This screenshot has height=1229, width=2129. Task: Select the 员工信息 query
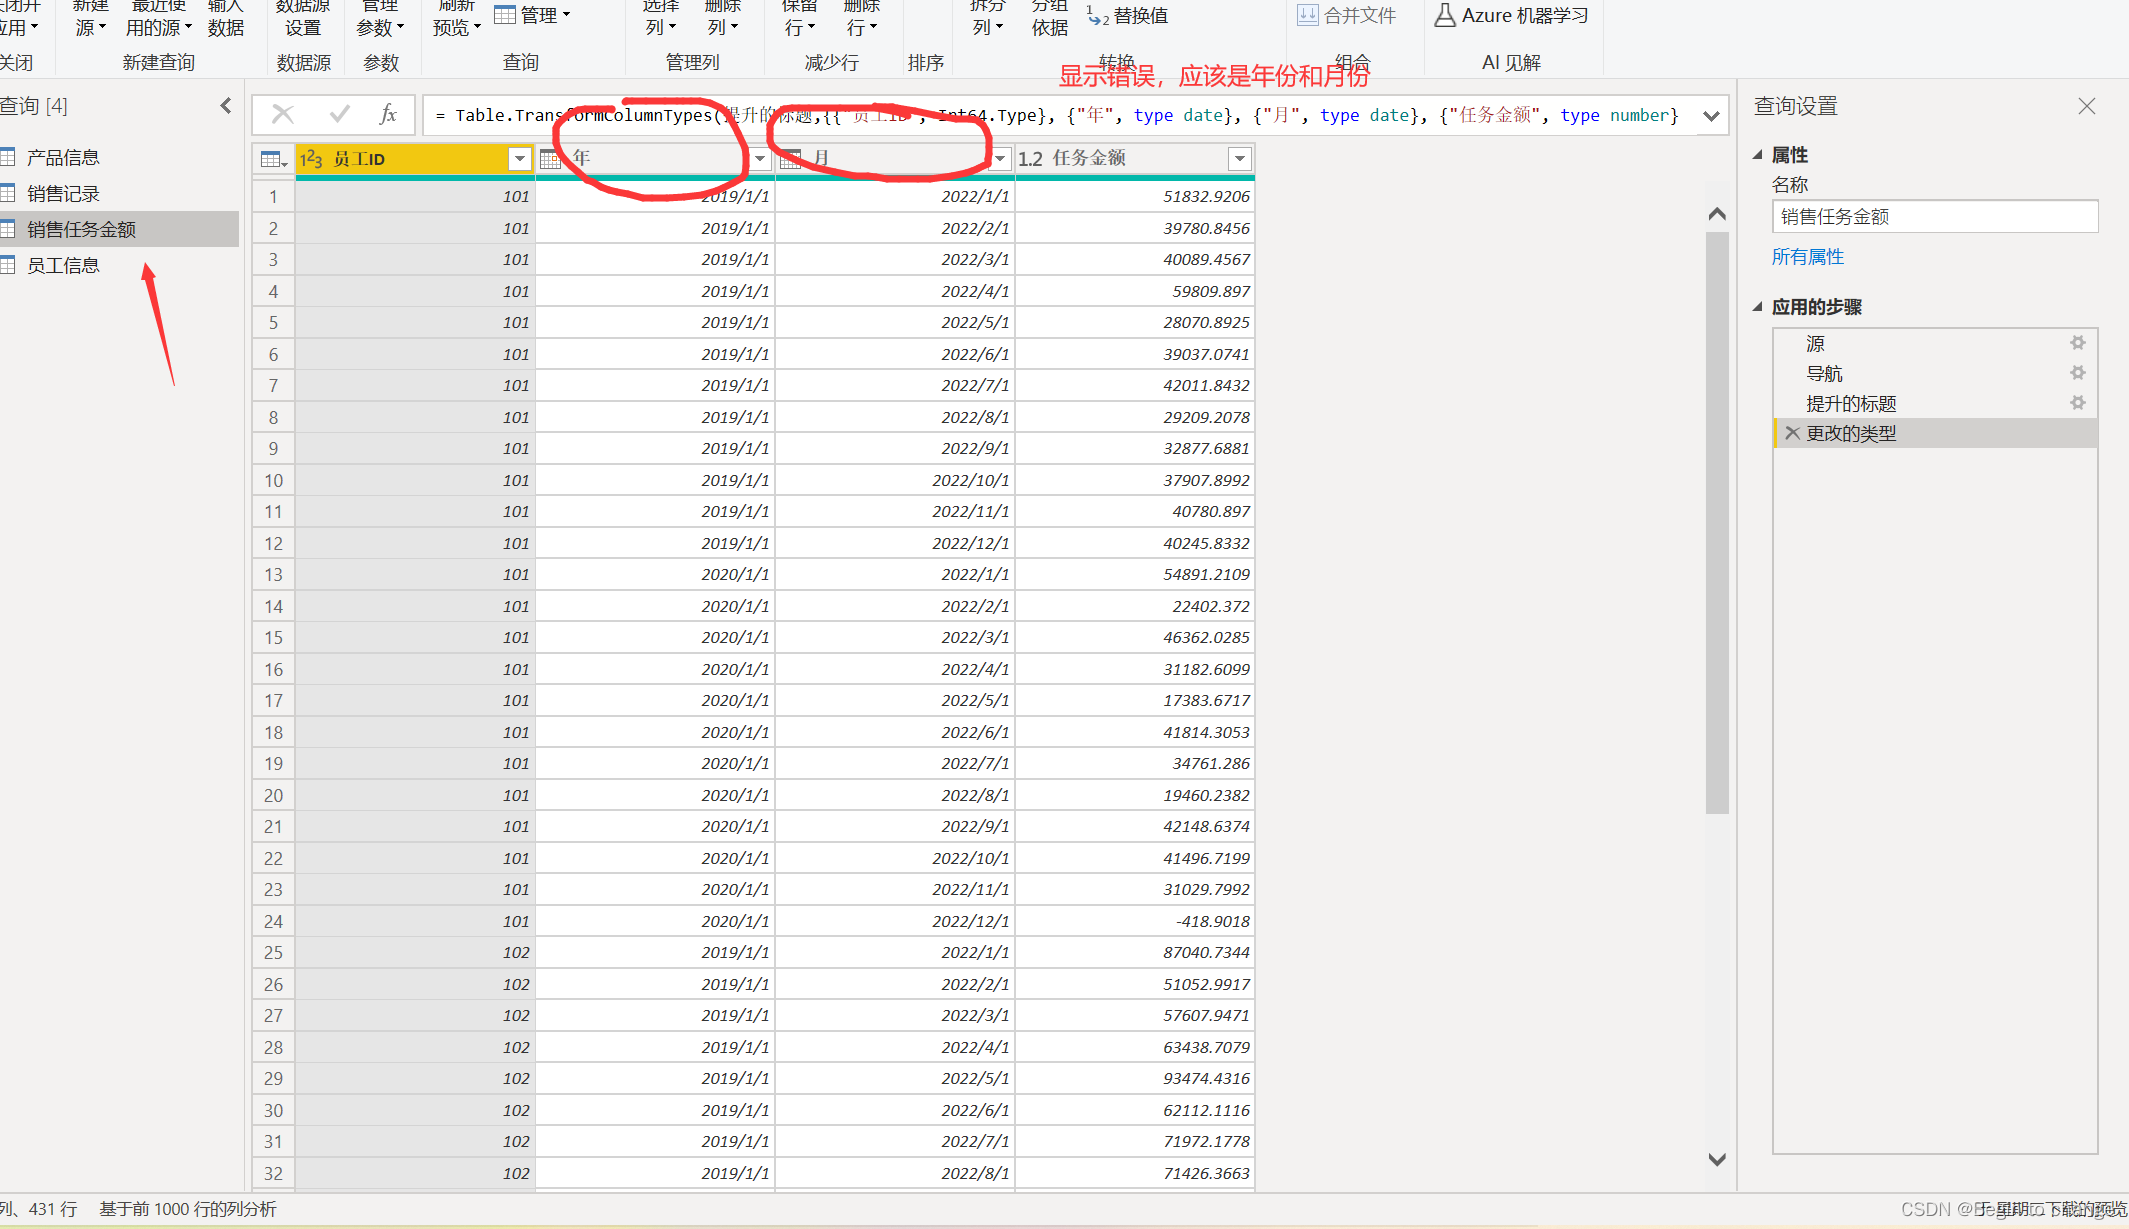click(63, 265)
